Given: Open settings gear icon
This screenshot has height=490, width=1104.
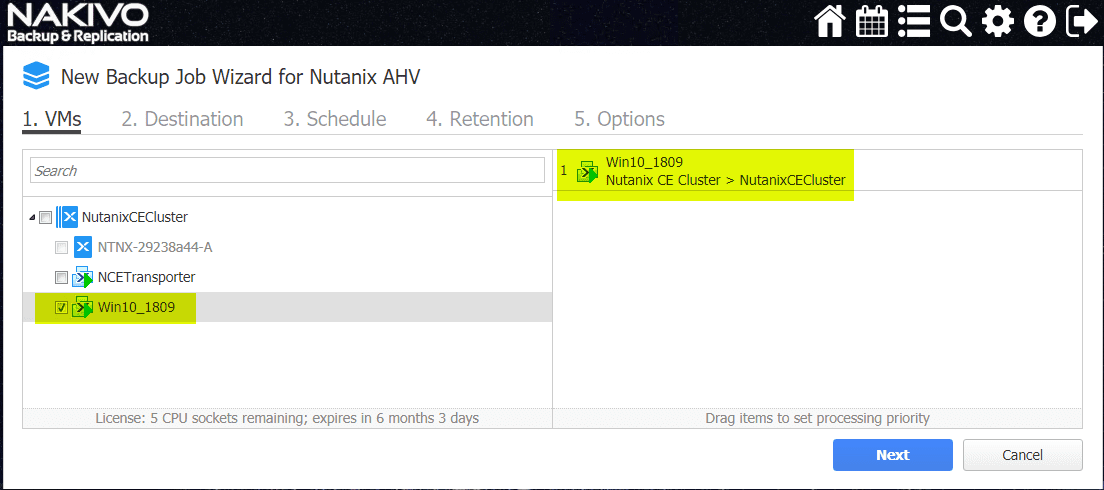Looking at the screenshot, I should [997, 21].
